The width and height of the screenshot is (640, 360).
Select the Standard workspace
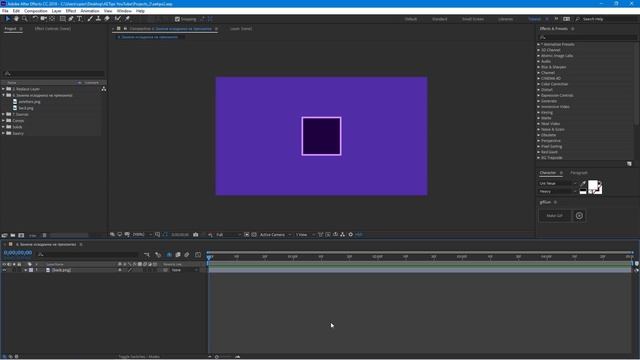pyautogui.click(x=440, y=19)
